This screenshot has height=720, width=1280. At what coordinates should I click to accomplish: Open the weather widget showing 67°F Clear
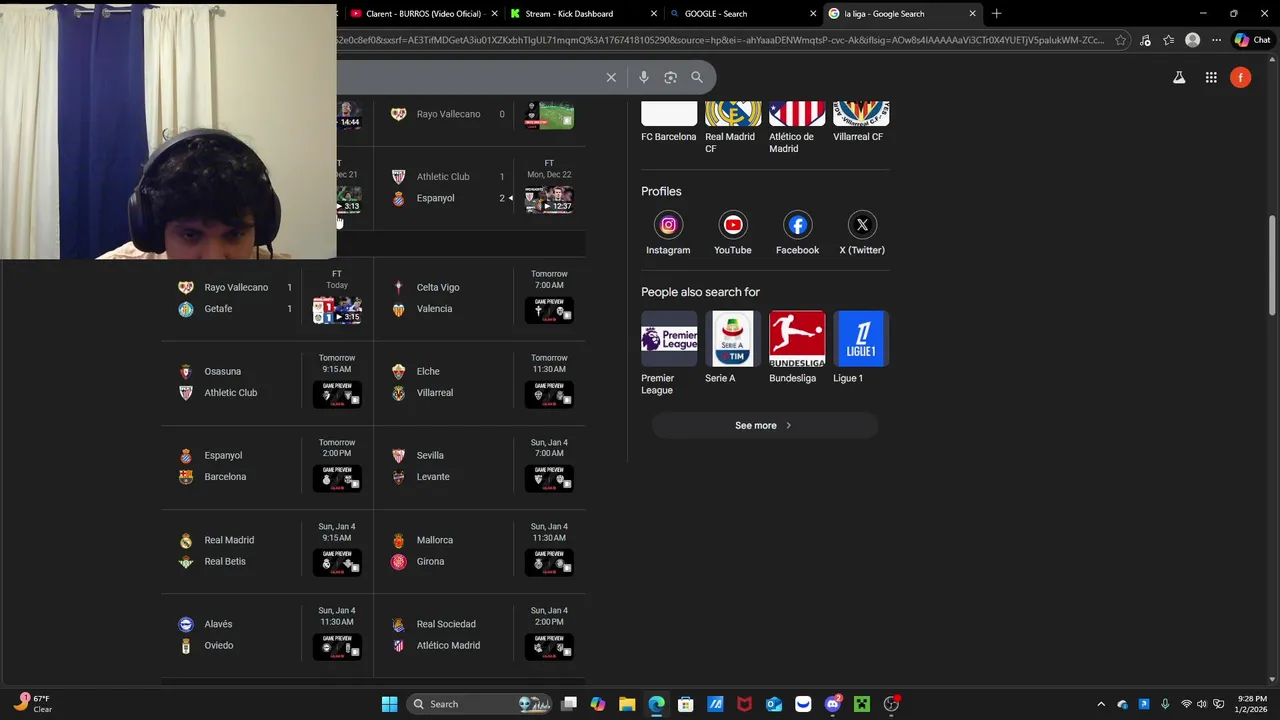pos(32,704)
